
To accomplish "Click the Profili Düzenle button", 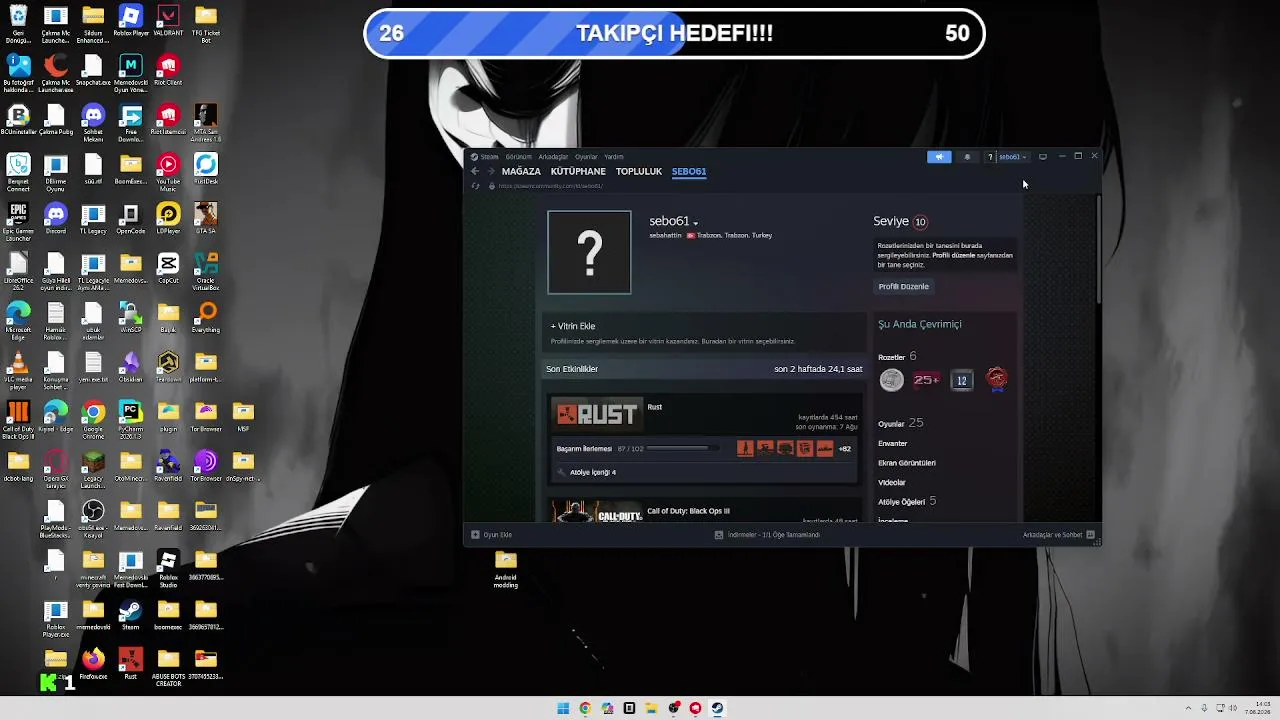I will coord(903,287).
